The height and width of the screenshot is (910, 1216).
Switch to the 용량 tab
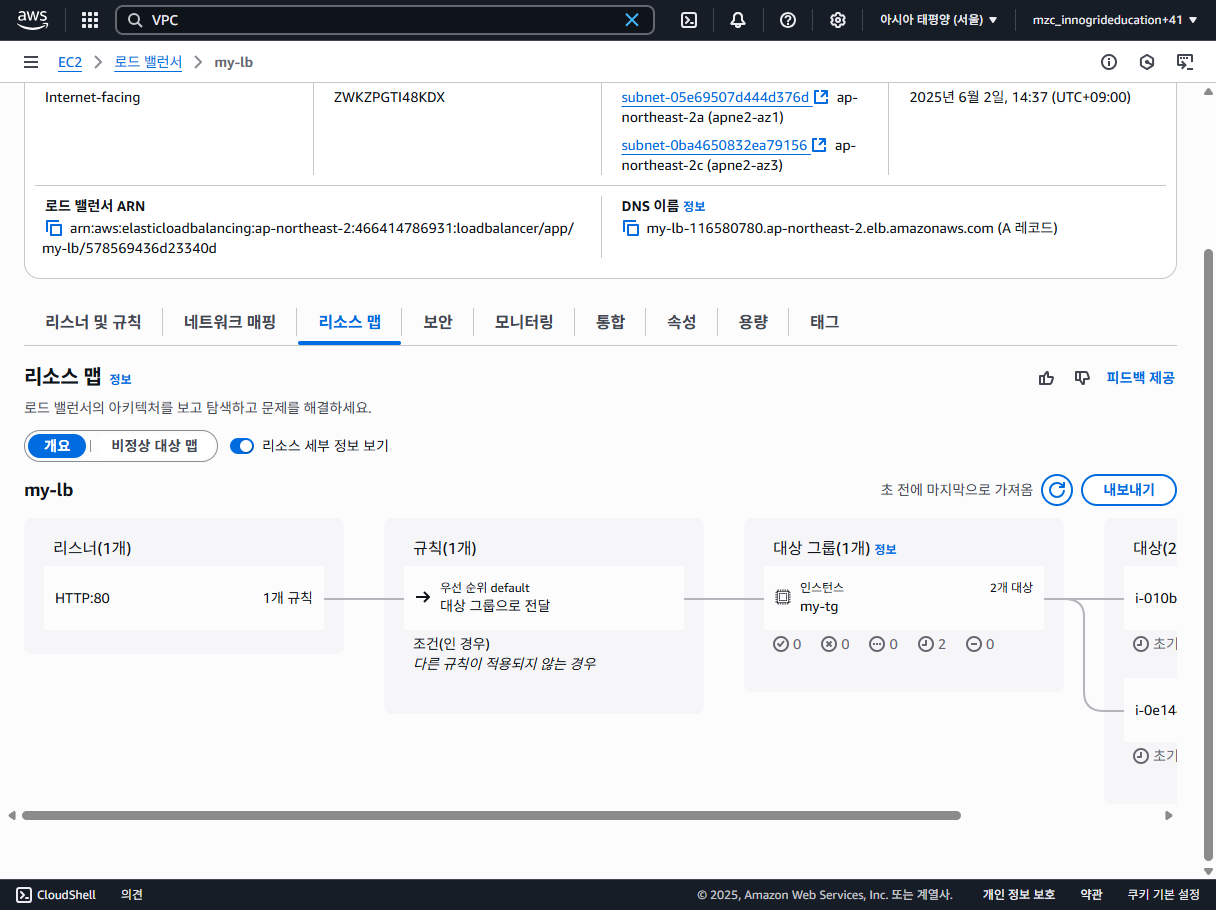click(x=753, y=322)
